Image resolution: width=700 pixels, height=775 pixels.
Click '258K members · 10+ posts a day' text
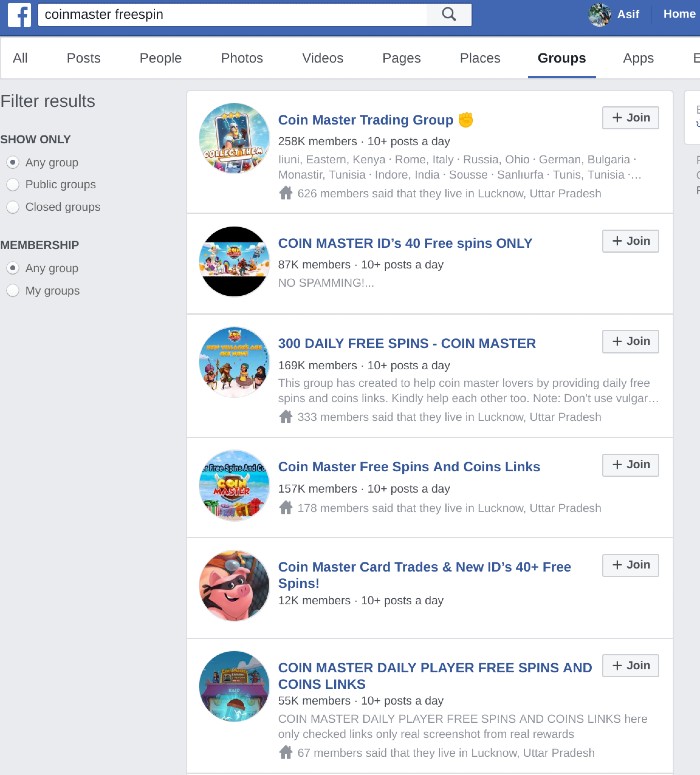pyautogui.click(x=364, y=141)
